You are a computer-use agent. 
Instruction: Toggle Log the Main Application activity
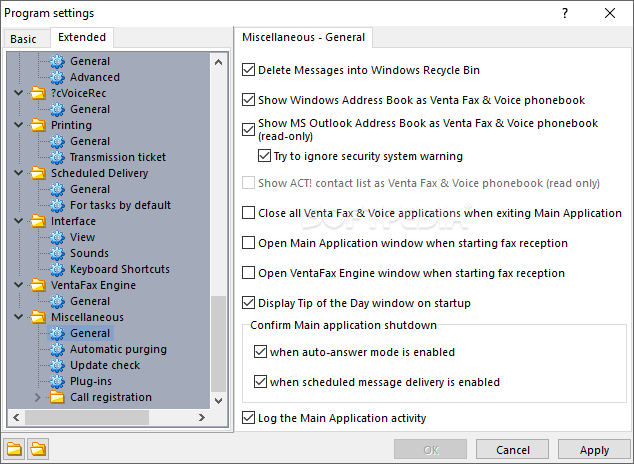pos(248,418)
